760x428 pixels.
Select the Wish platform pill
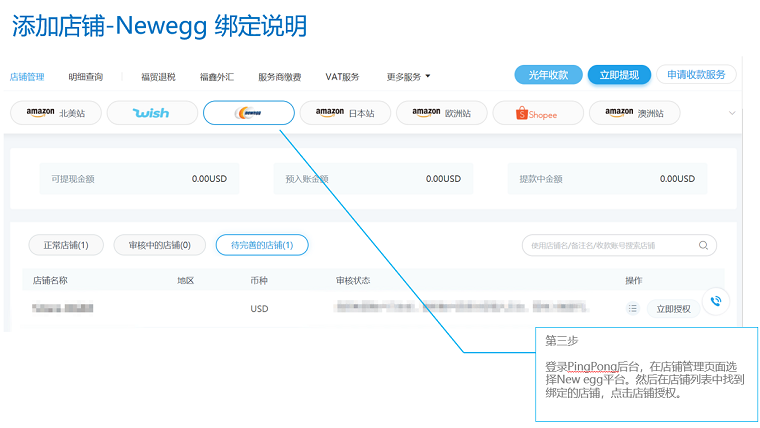coord(152,113)
